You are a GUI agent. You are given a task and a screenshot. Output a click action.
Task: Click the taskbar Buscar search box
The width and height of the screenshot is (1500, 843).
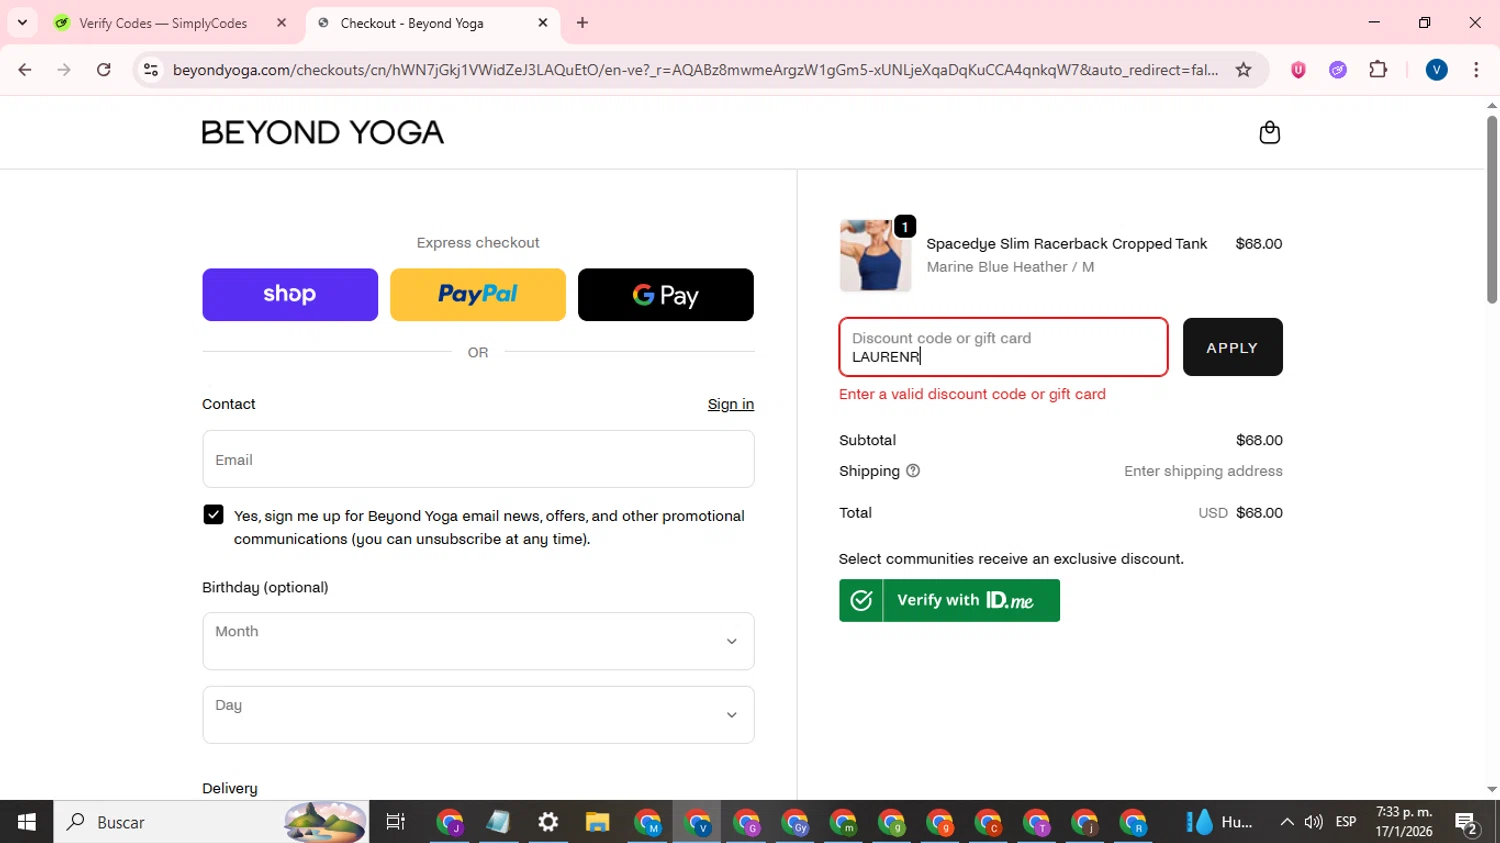click(x=211, y=822)
